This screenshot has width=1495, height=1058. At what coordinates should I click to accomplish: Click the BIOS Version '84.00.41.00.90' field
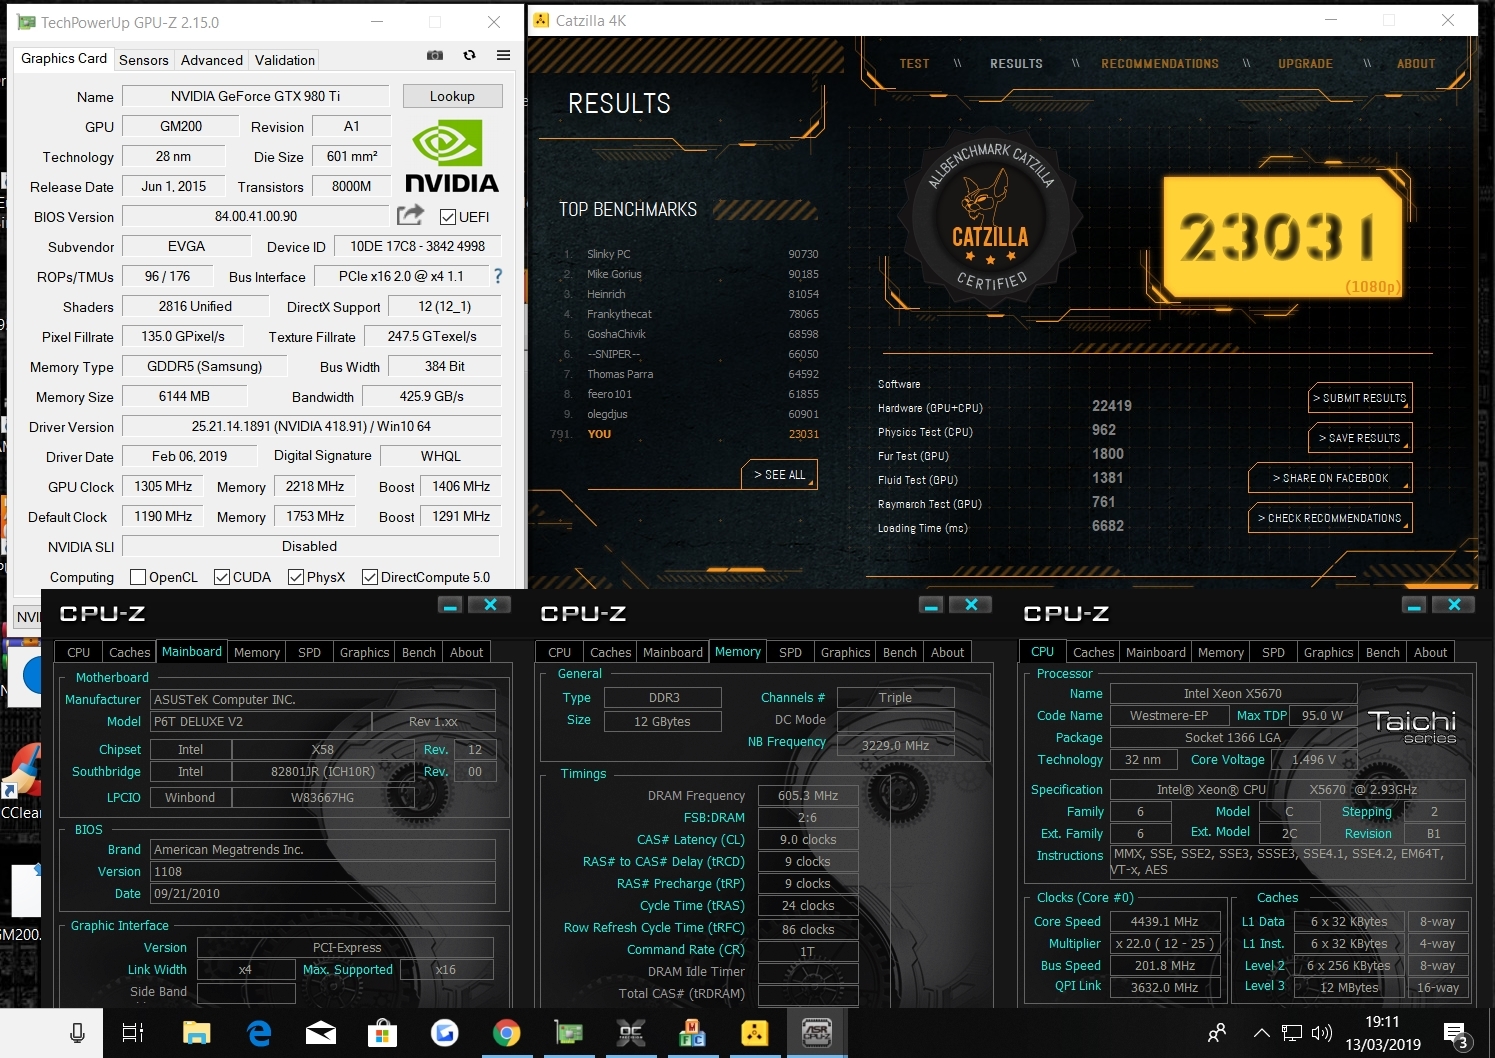[255, 216]
